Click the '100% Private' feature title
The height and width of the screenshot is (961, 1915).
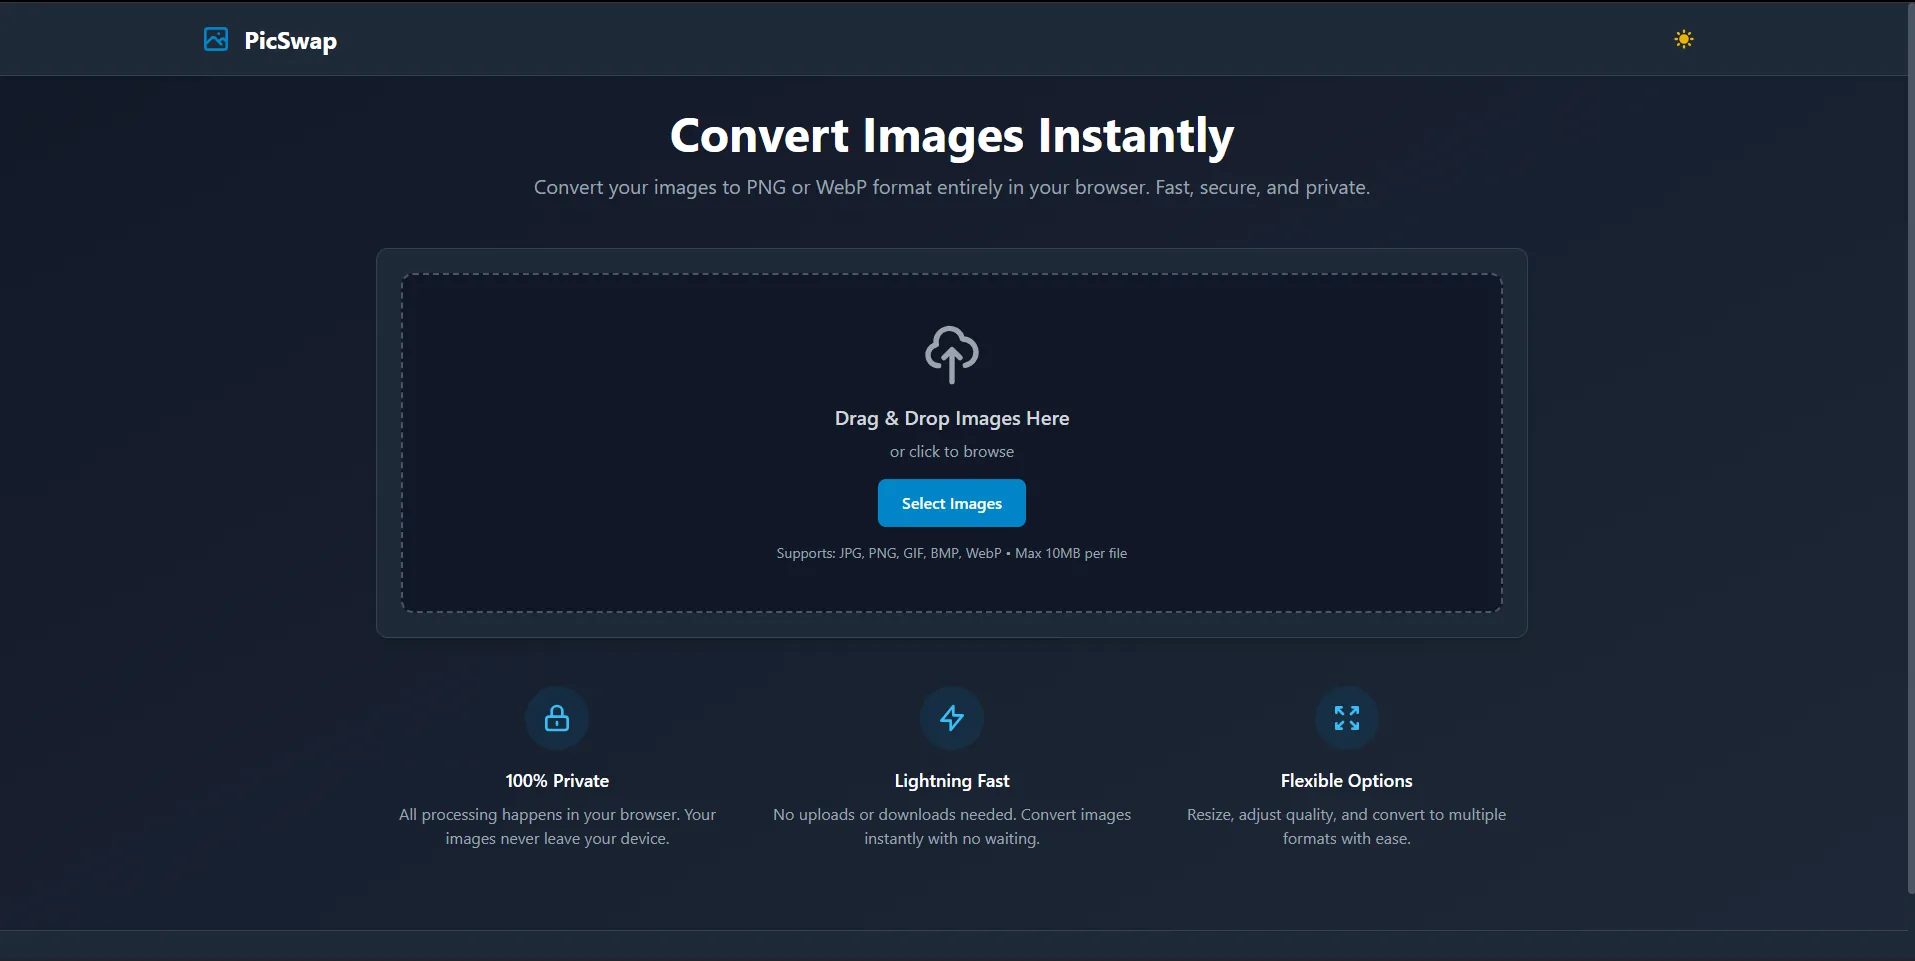(x=557, y=781)
